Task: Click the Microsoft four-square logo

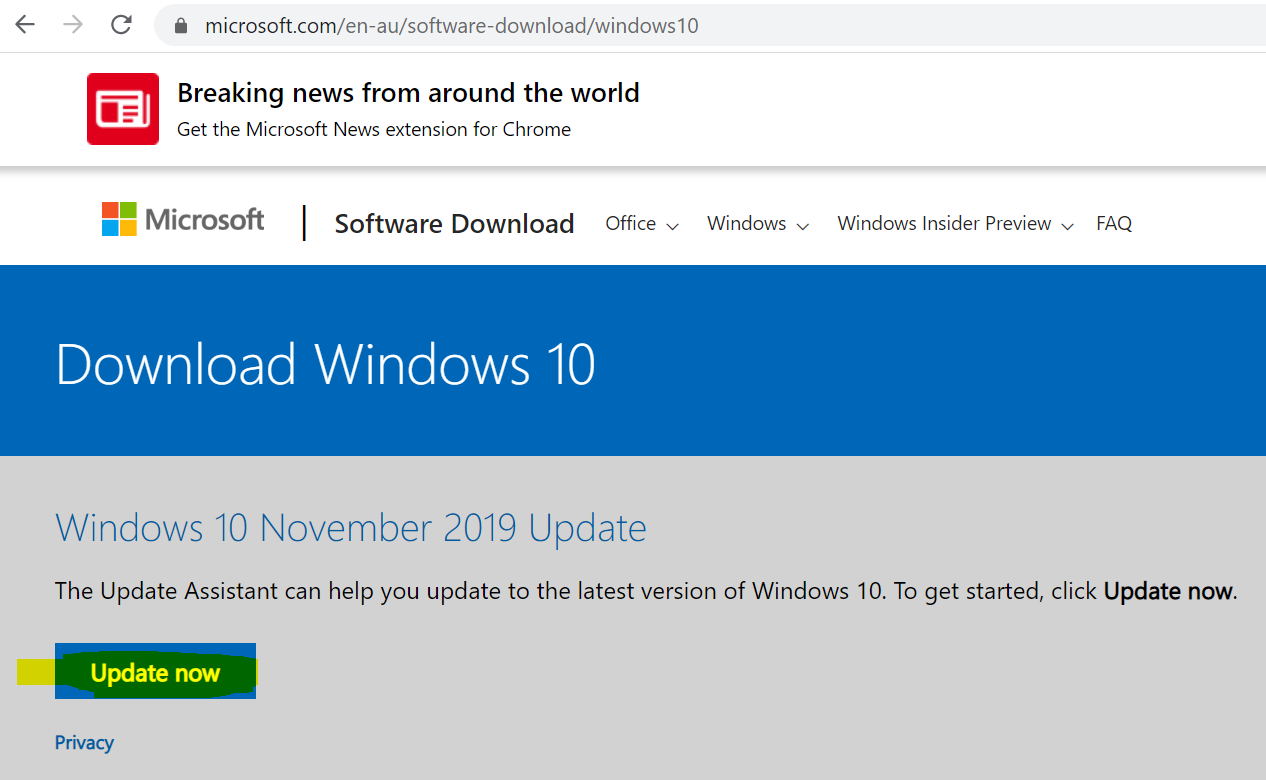Action: (119, 219)
